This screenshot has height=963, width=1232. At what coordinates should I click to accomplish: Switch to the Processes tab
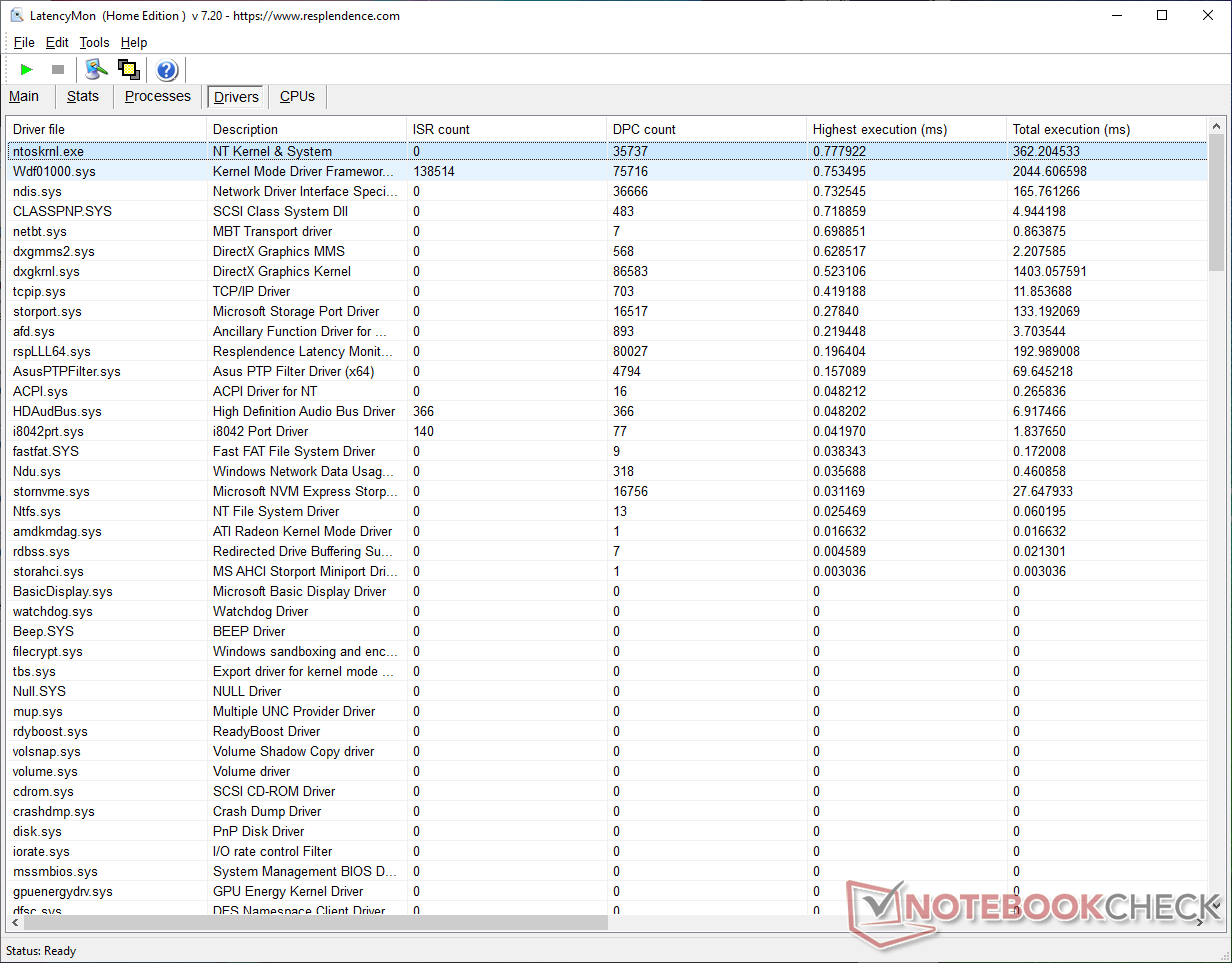coord(157,97)
